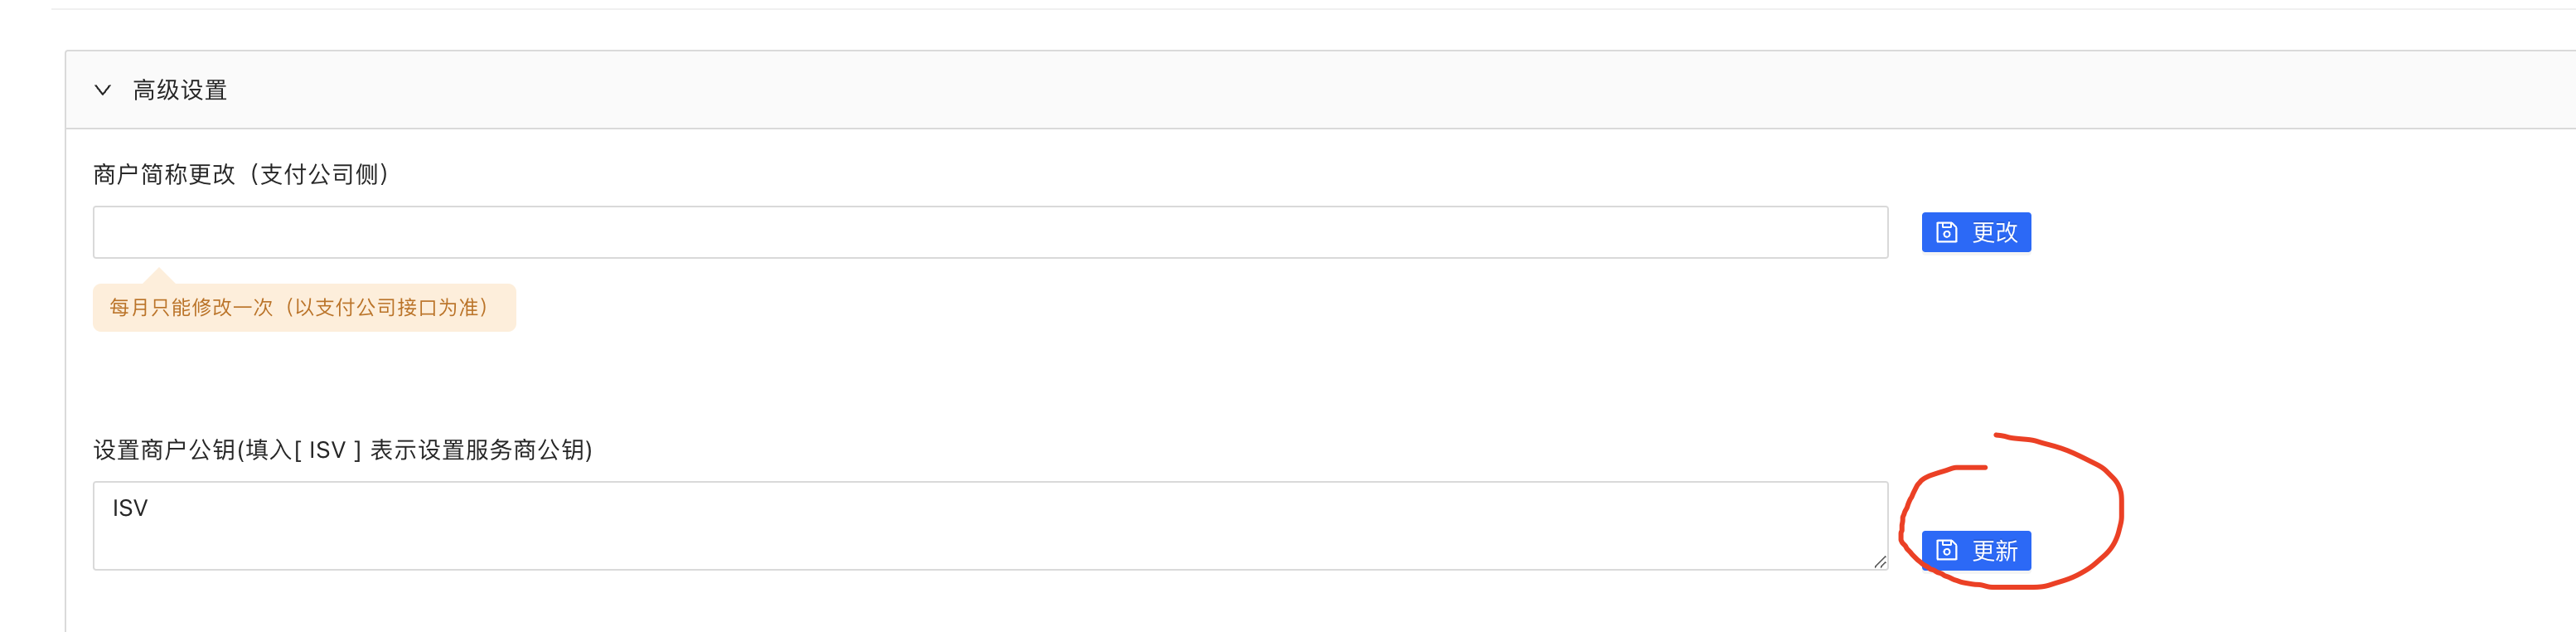The image size is (2576, 632).
Task: Click the save icon on 更新 button
Action: [1946, 550]
